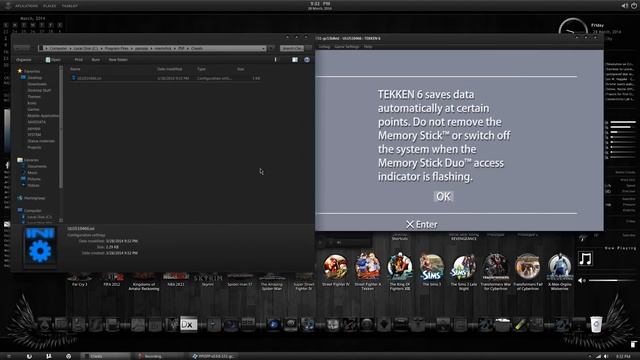Select Desktop in Explorer navigation pane

pyautogui.click(x=32, y=78)
